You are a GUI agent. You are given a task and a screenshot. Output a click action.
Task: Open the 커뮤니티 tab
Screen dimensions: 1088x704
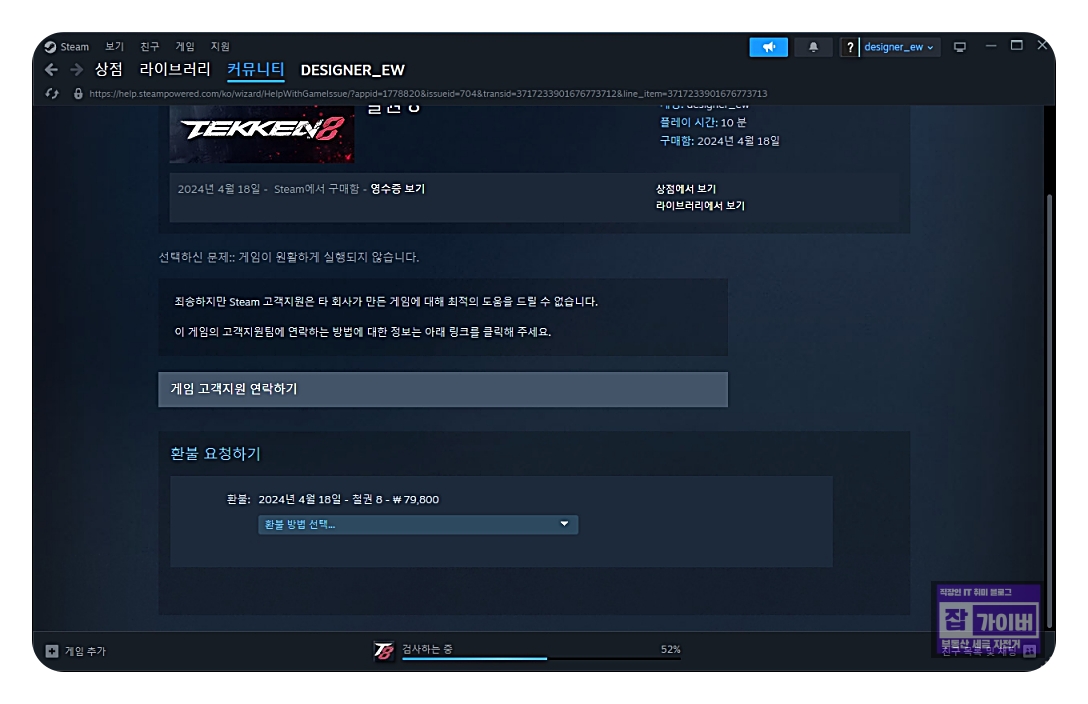pos(255,69)
